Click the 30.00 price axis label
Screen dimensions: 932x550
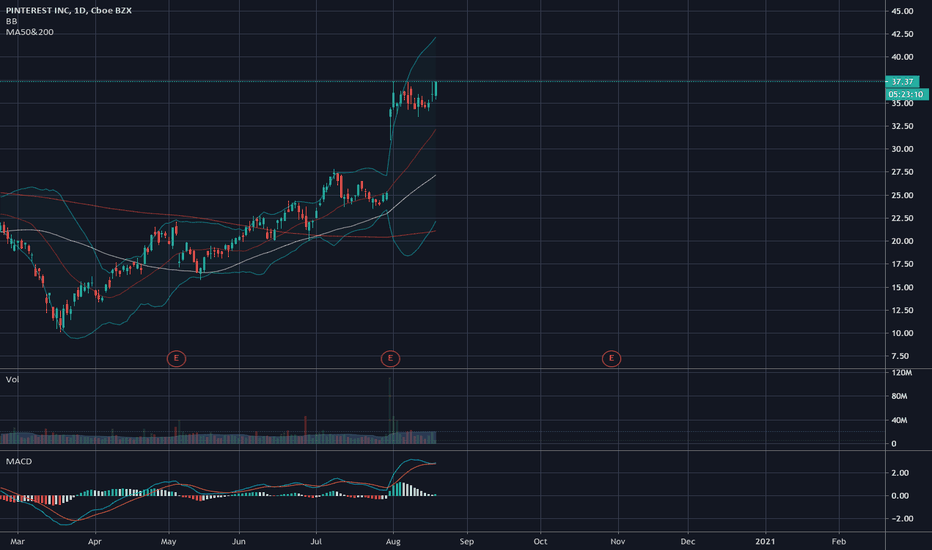(902, 149)
